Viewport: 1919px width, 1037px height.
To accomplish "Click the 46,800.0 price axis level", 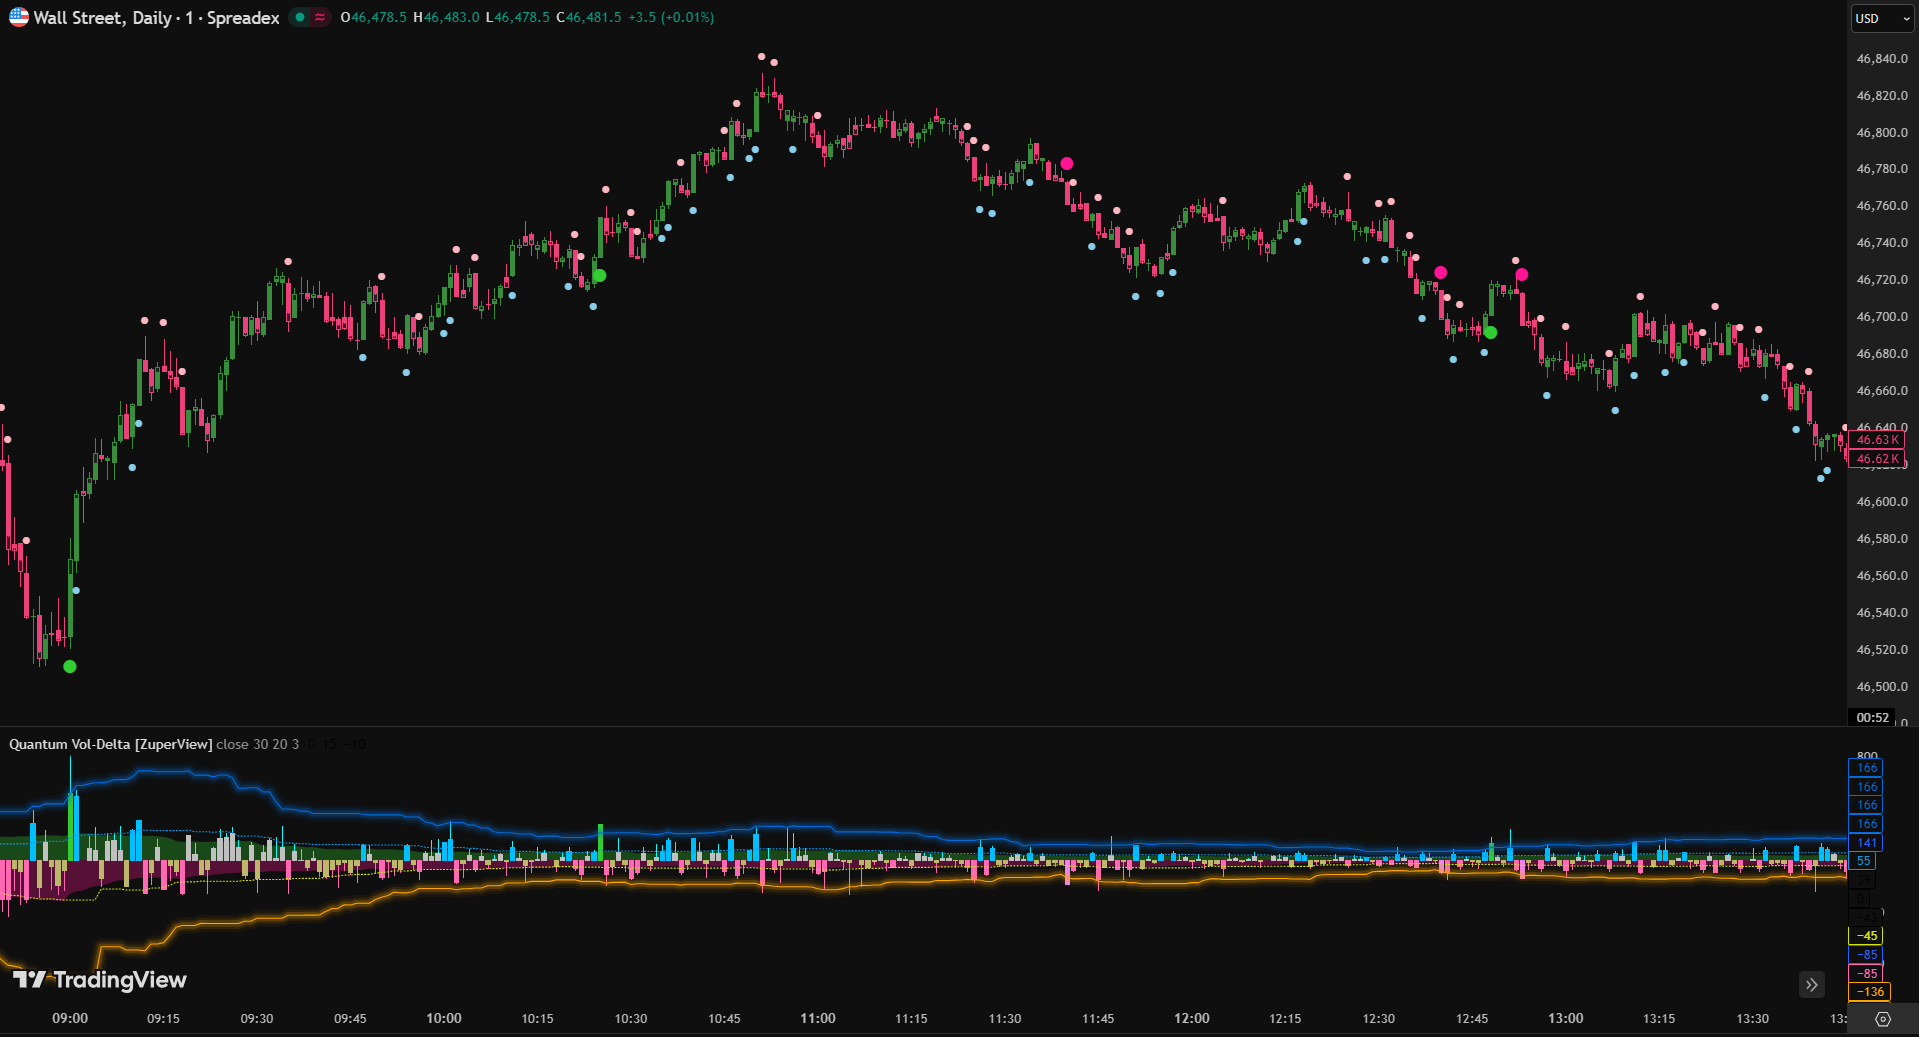I will 1881,132.
